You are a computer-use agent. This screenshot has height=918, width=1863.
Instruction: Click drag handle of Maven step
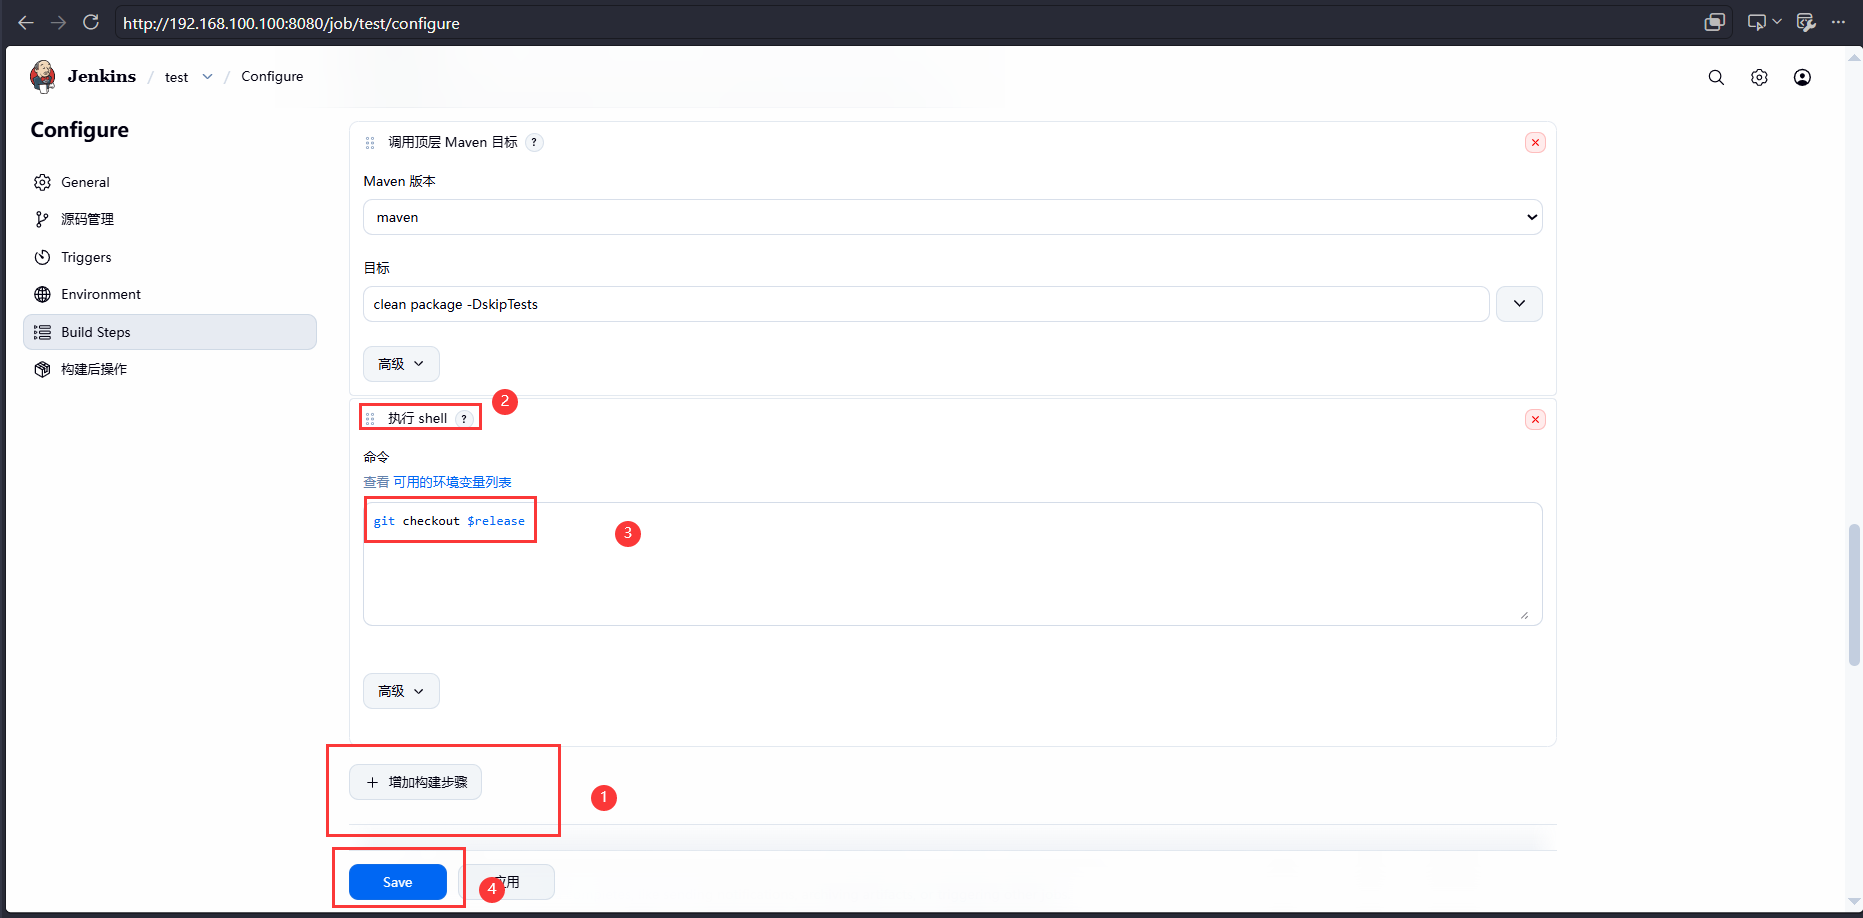click(370, 142)
